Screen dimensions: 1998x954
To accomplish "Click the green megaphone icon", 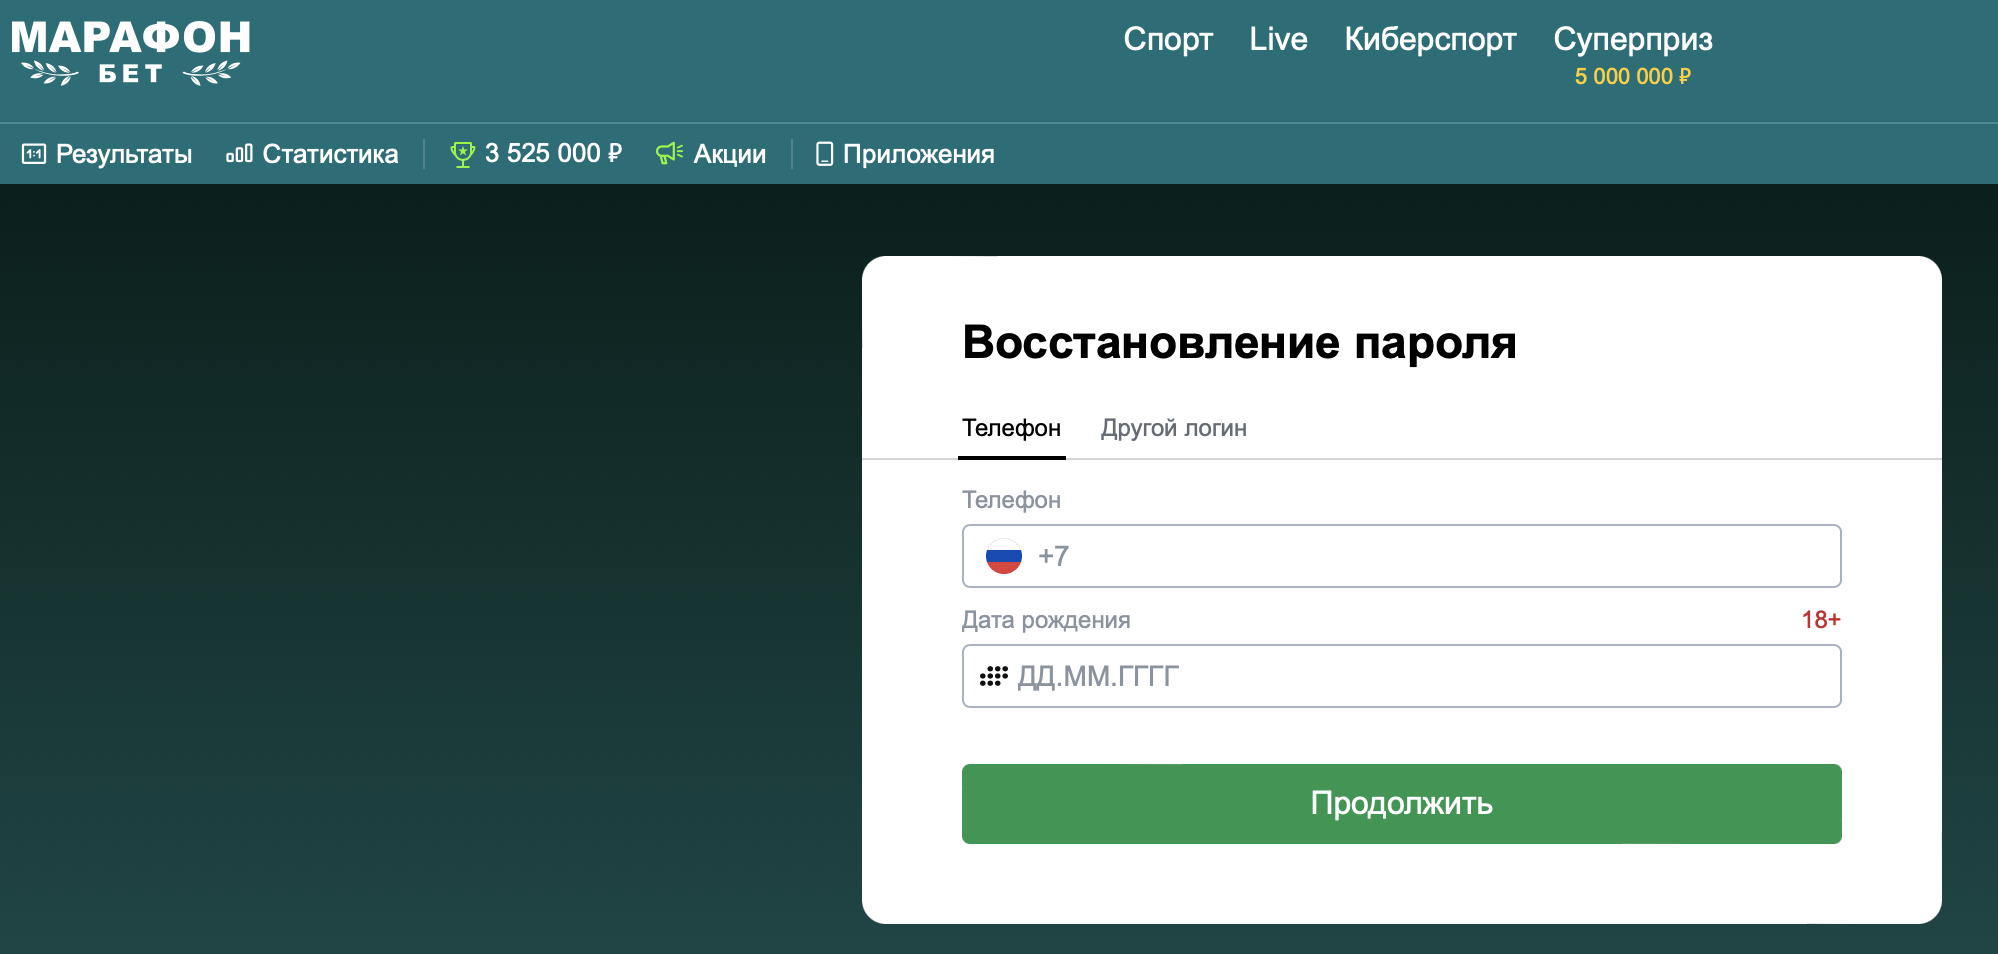I will [669, 153].
